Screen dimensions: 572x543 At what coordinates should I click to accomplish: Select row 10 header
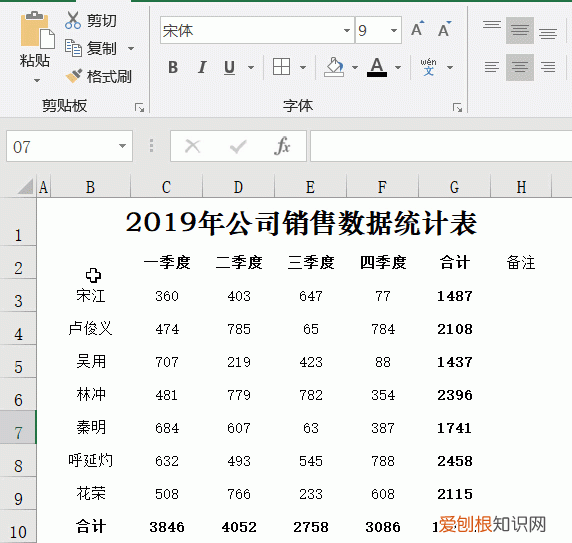[x=18, y=527]
